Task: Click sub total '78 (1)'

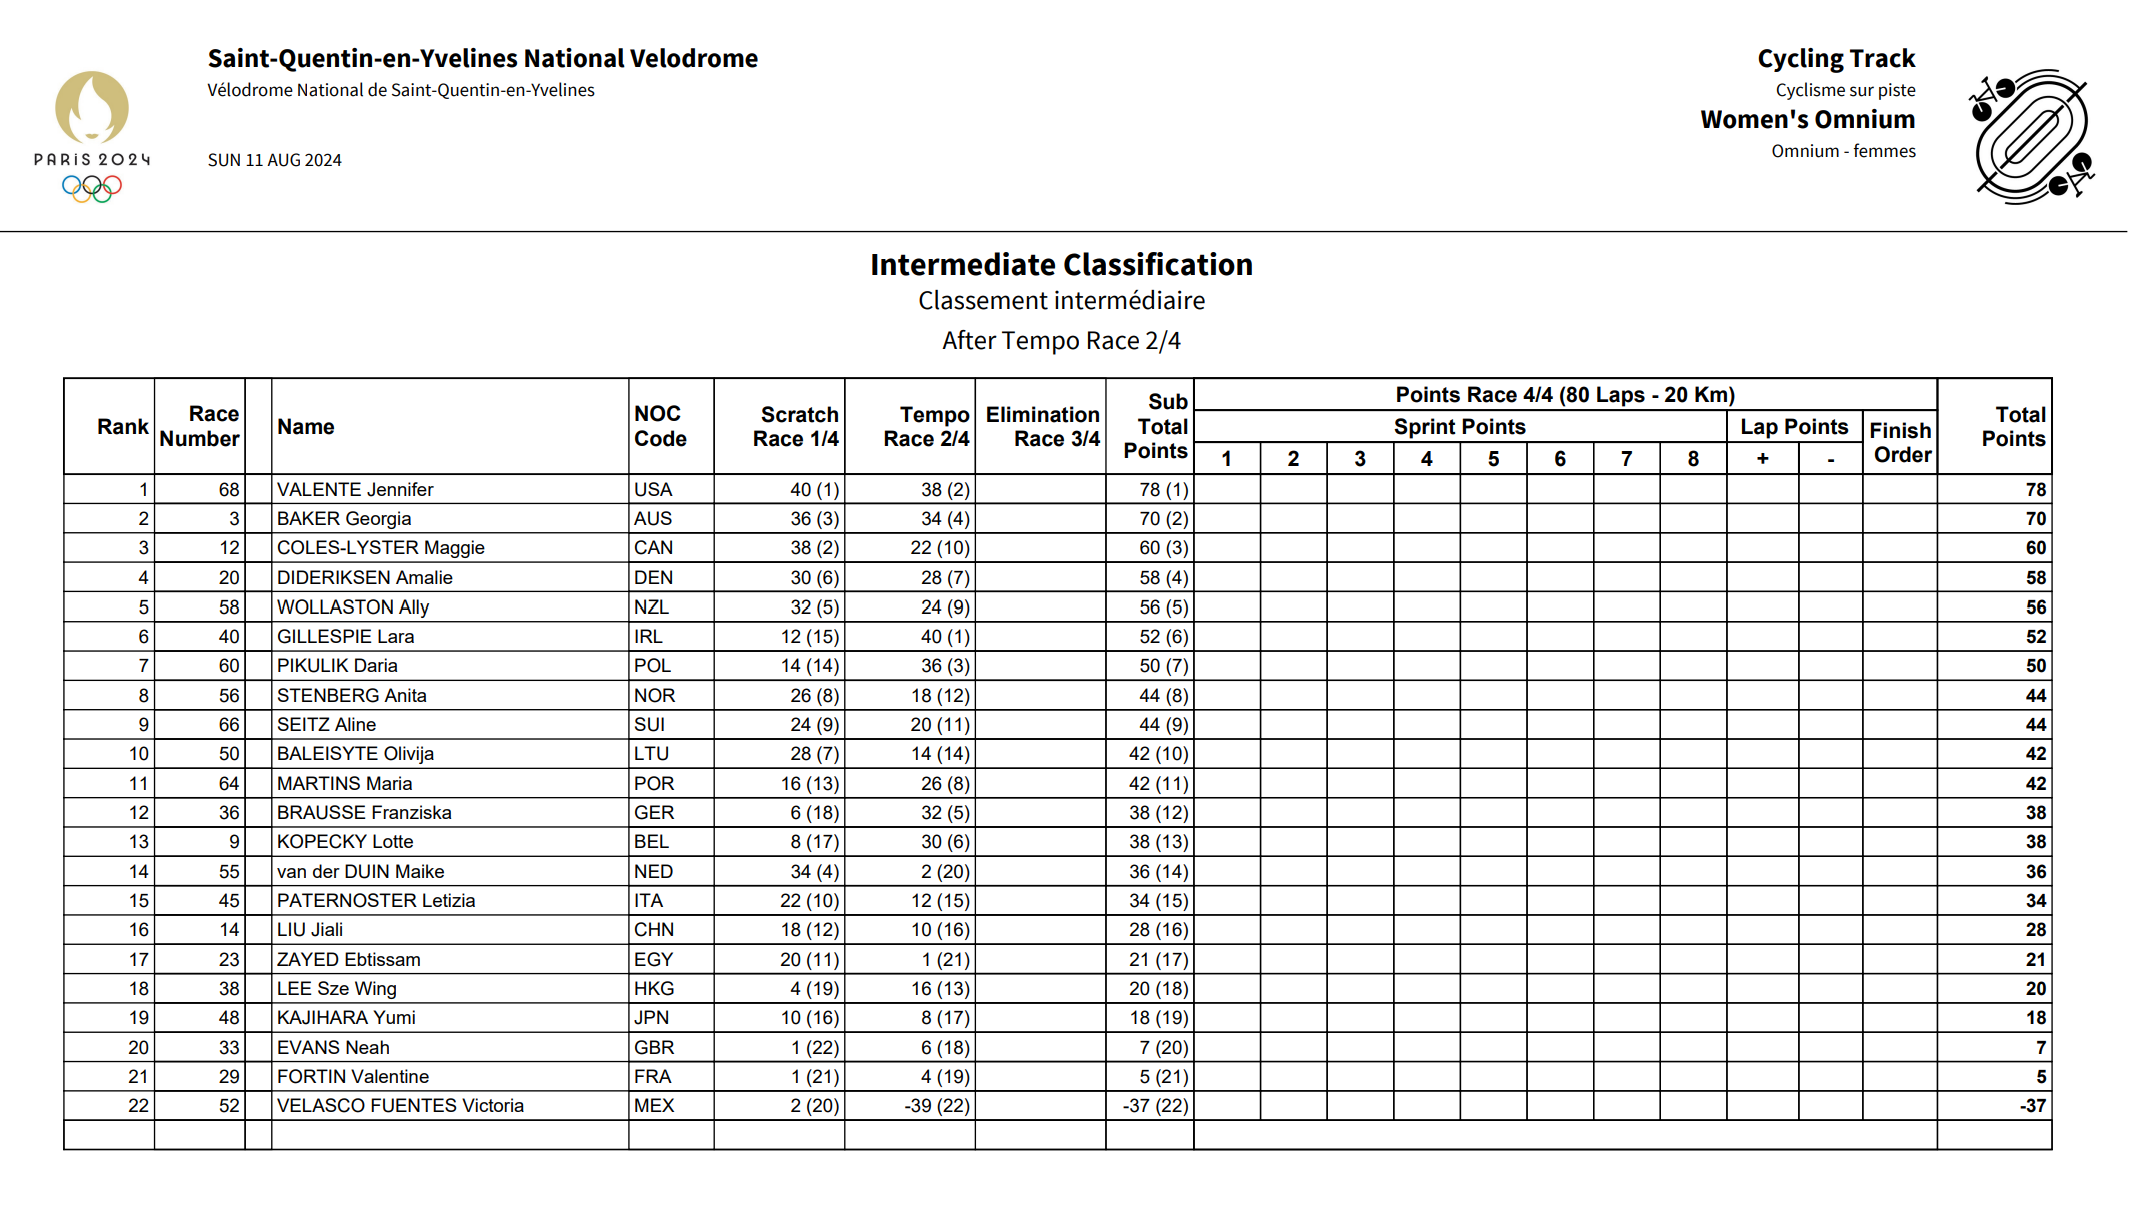Action: point(1164,490)
